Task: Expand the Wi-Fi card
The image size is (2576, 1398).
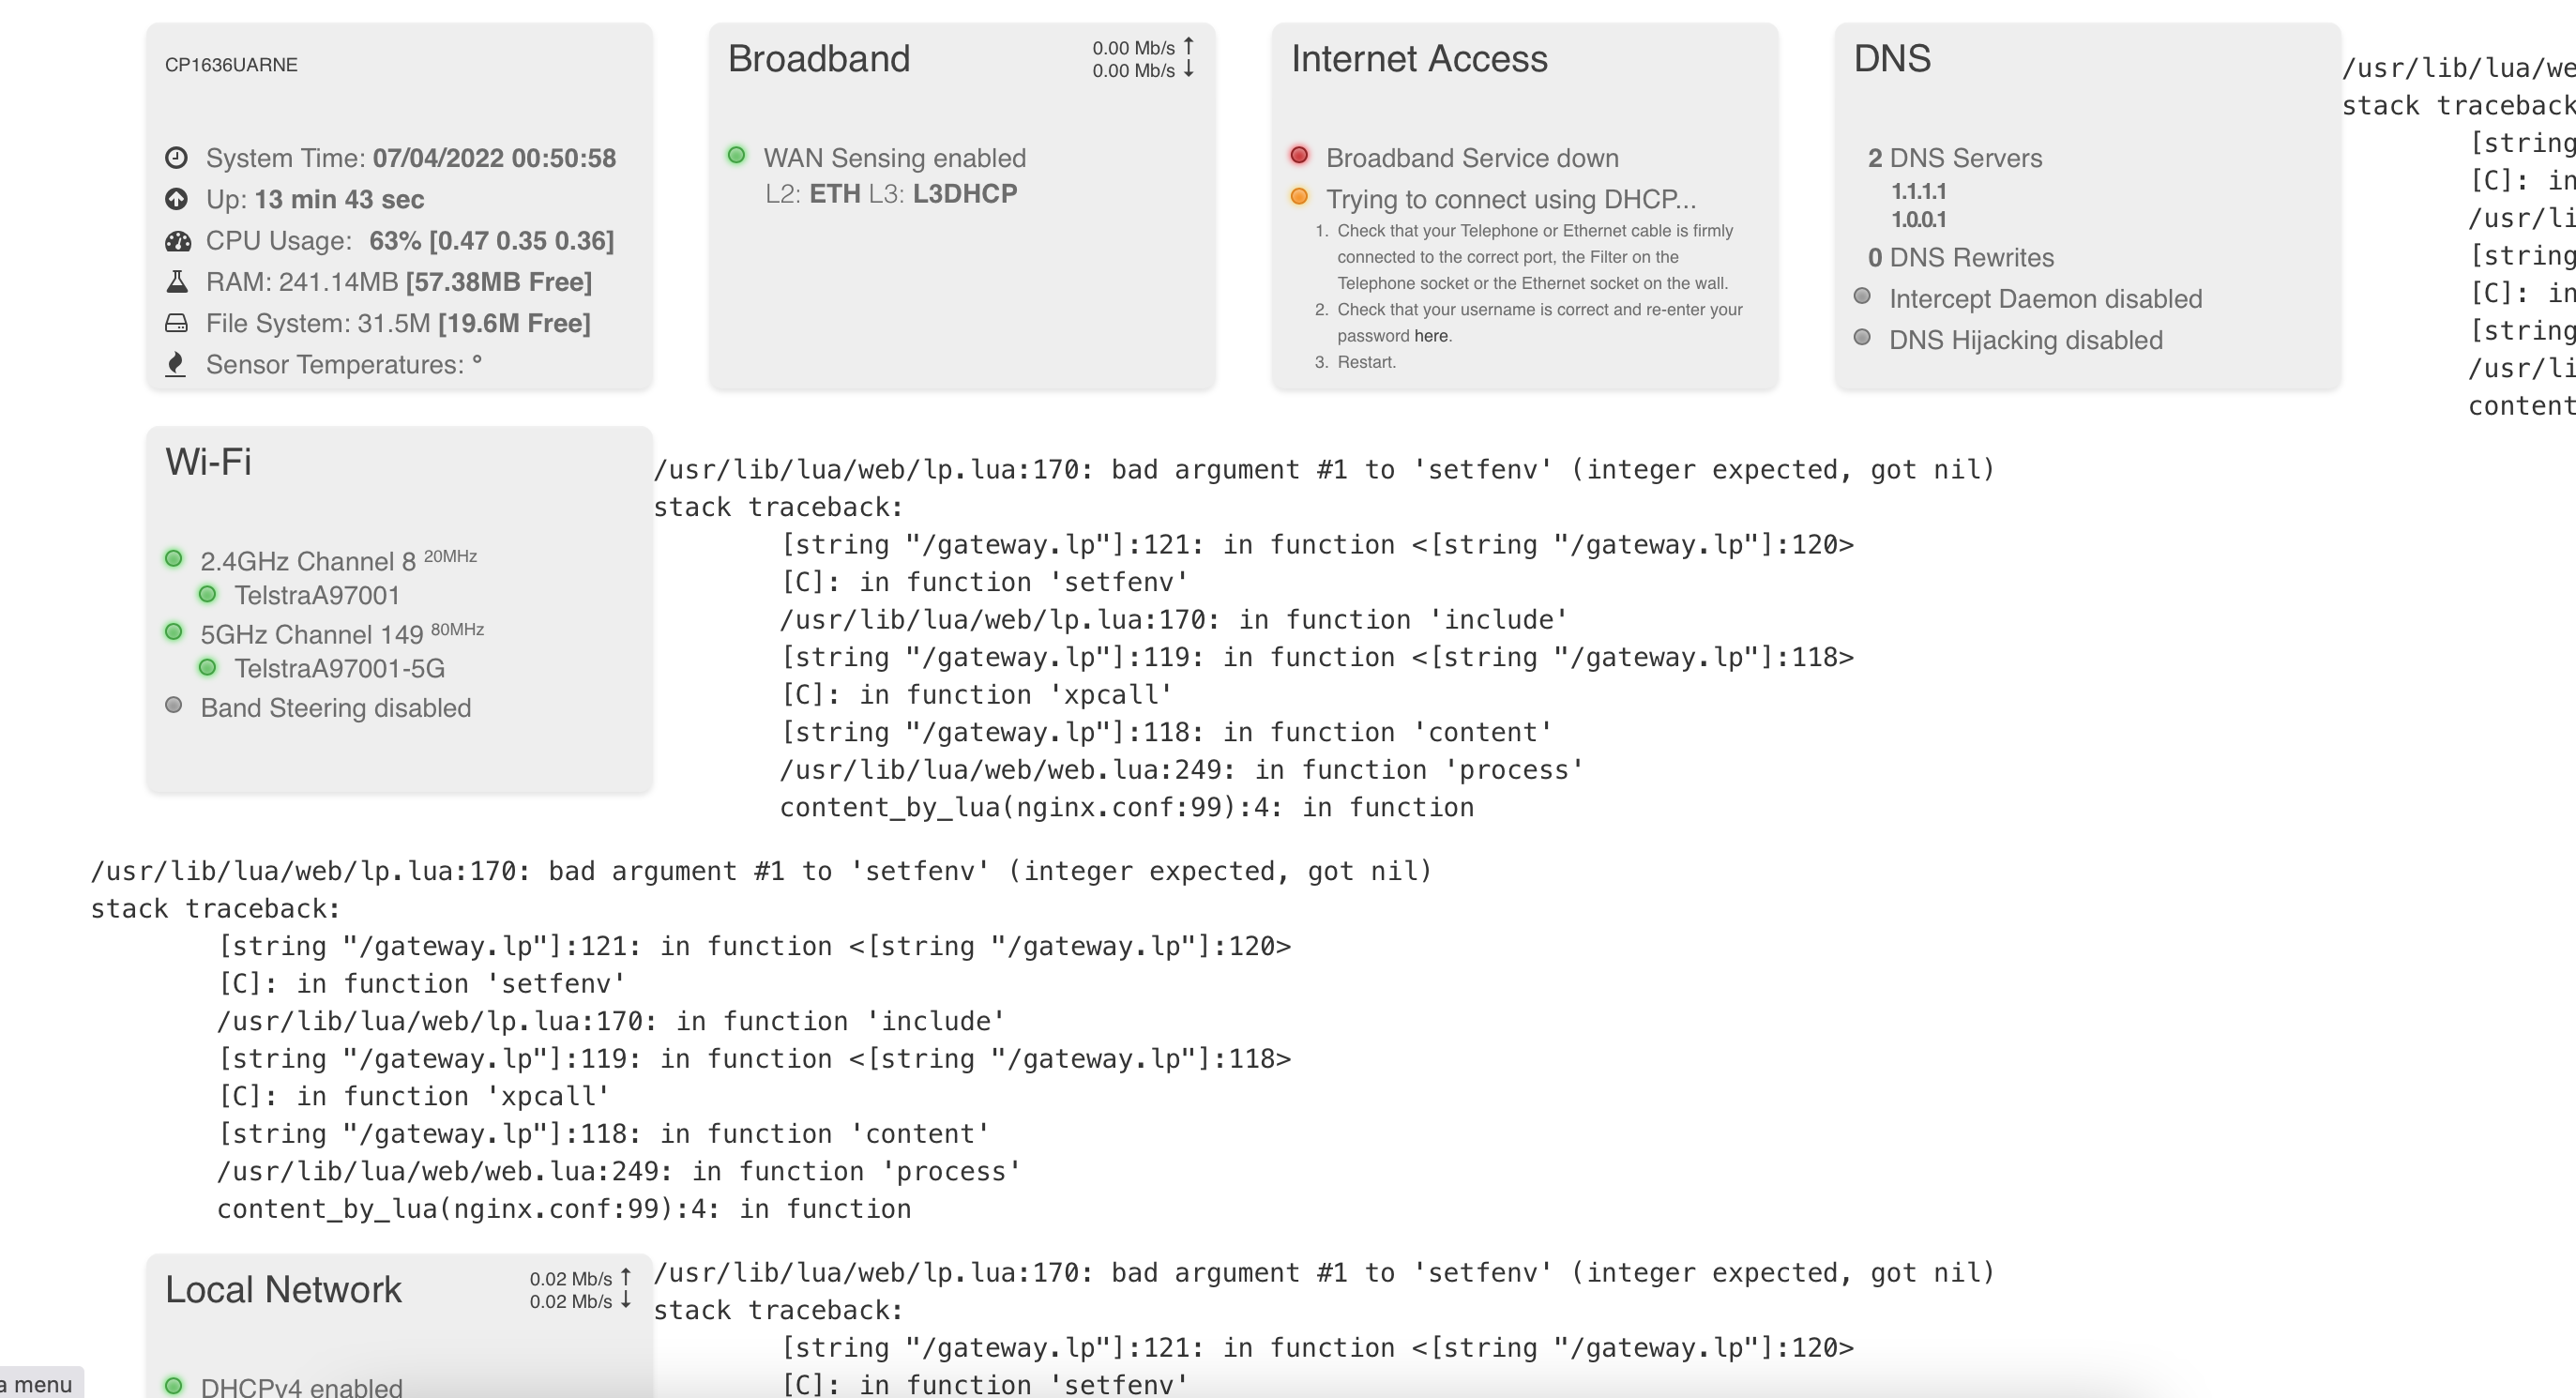Action: pos(209,461)
